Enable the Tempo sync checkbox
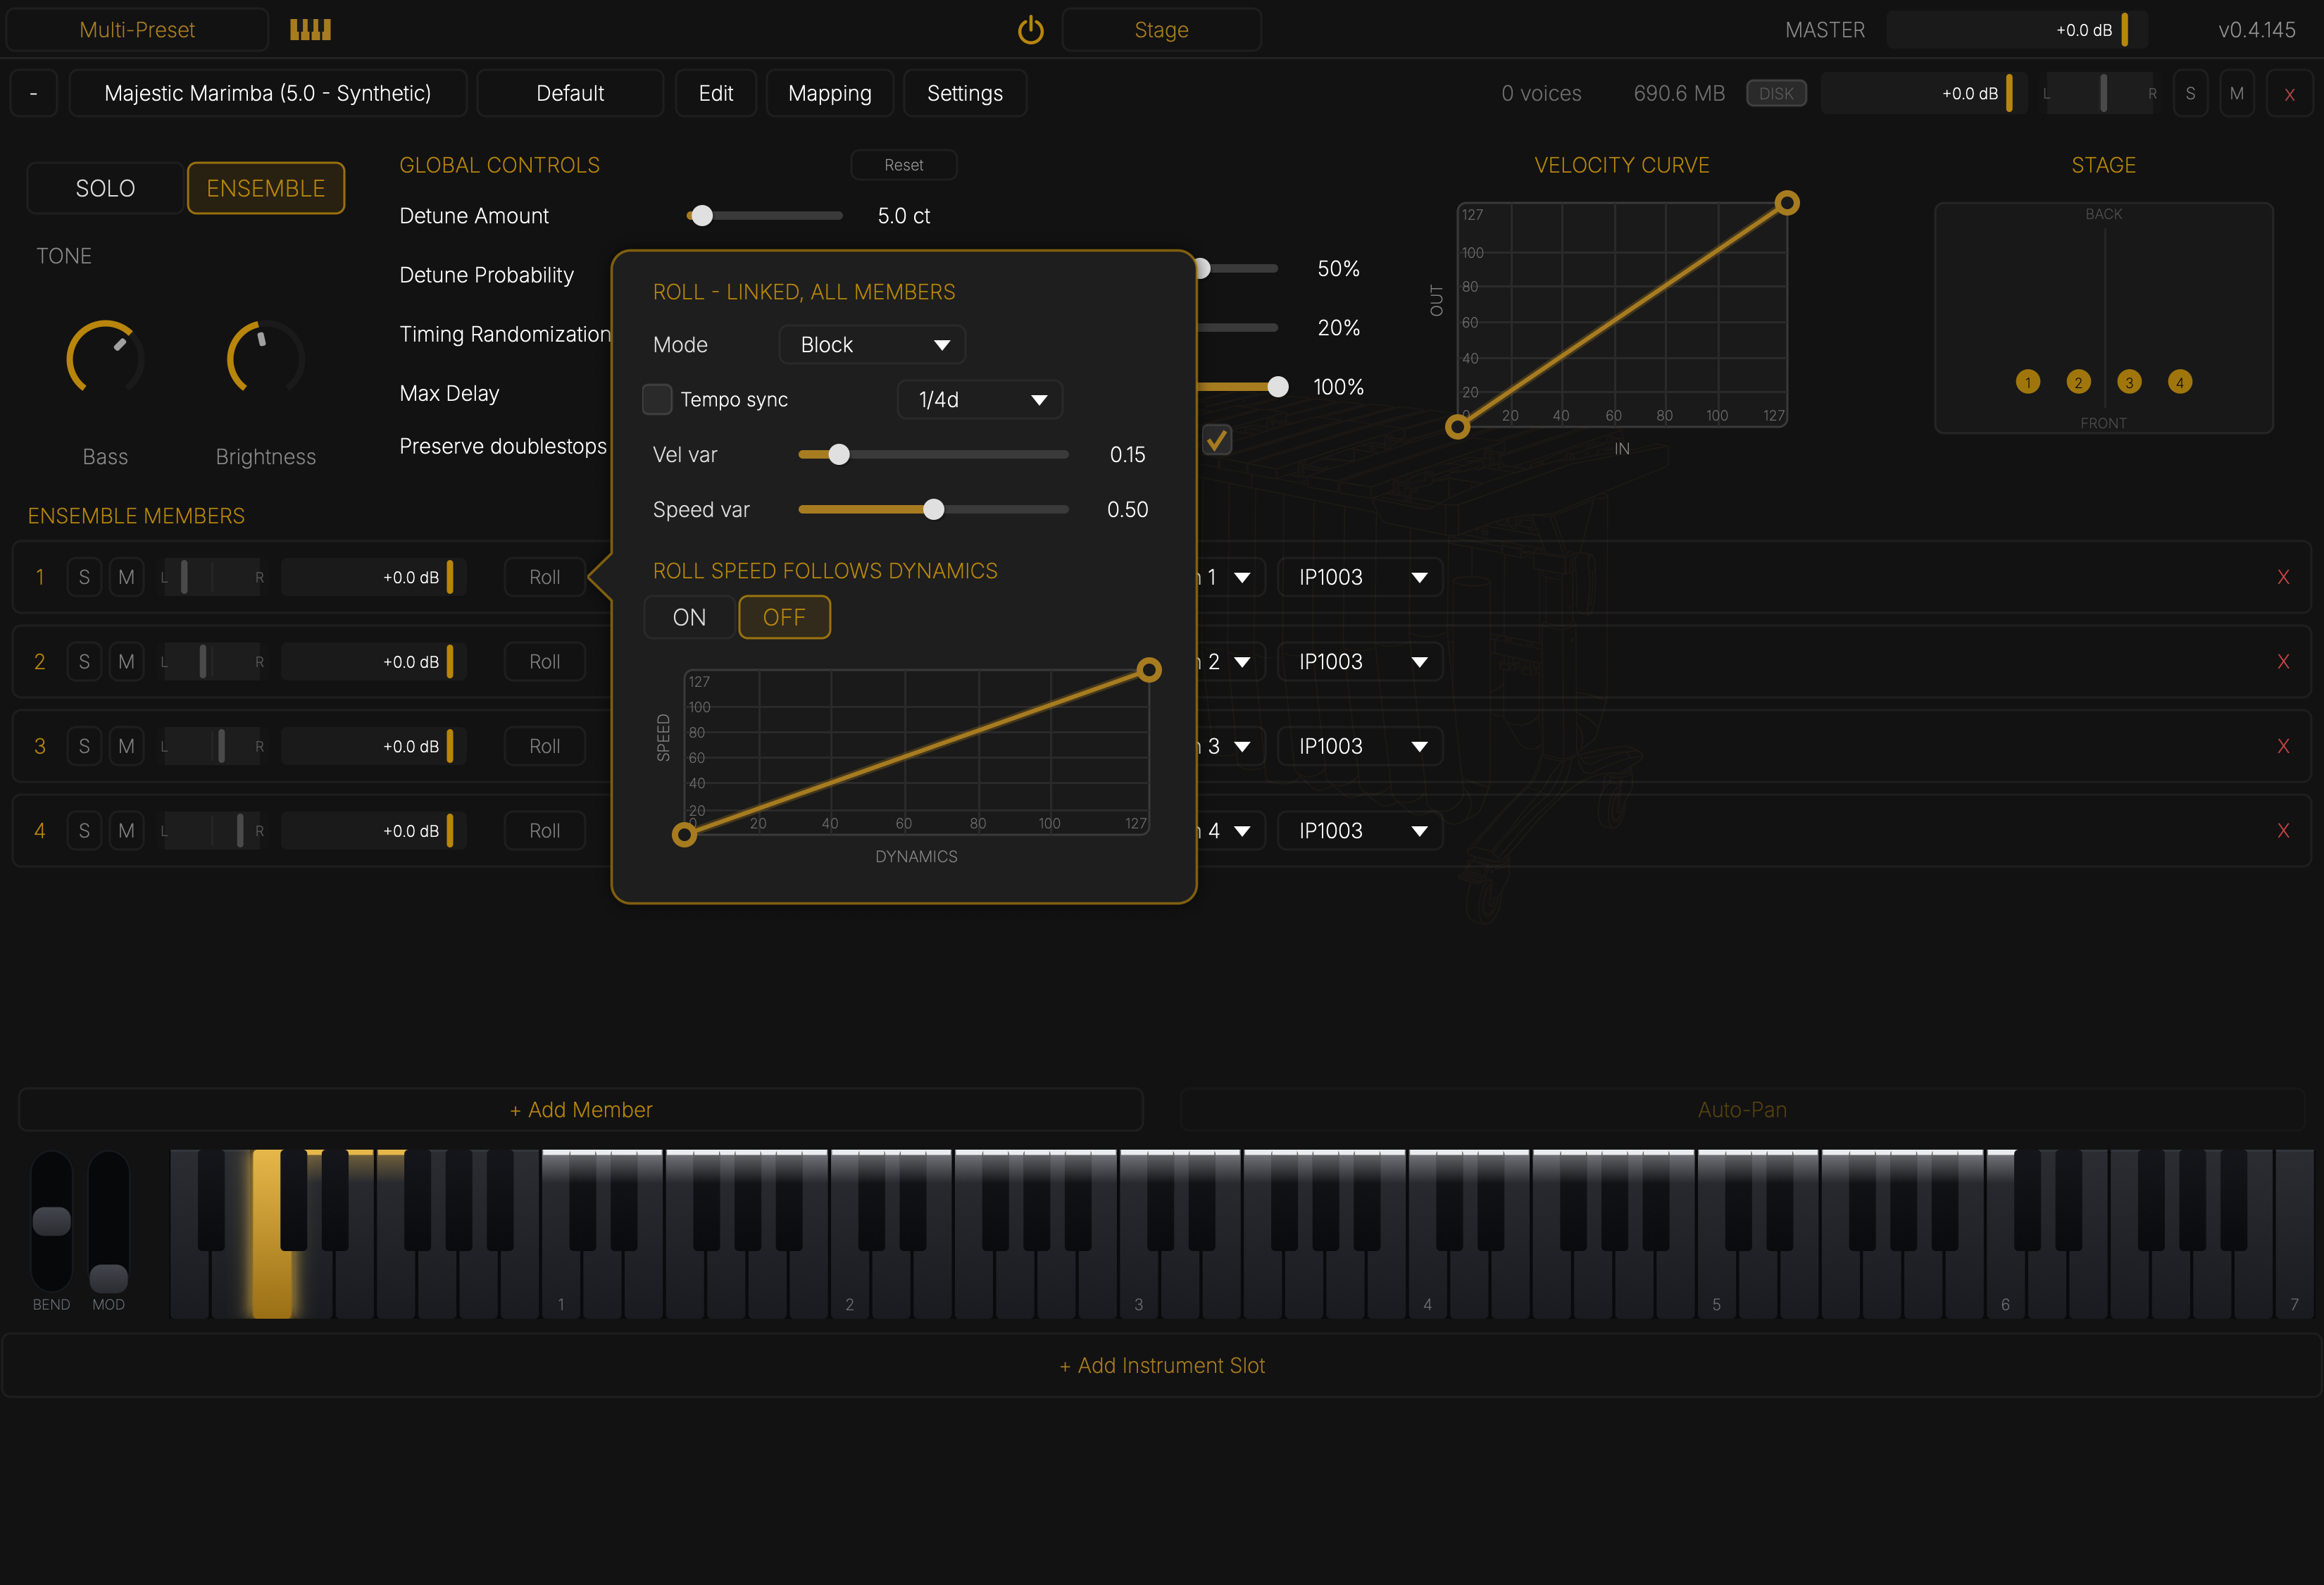The width and height of the screenshot is (2324, 1585). (657, 399)
